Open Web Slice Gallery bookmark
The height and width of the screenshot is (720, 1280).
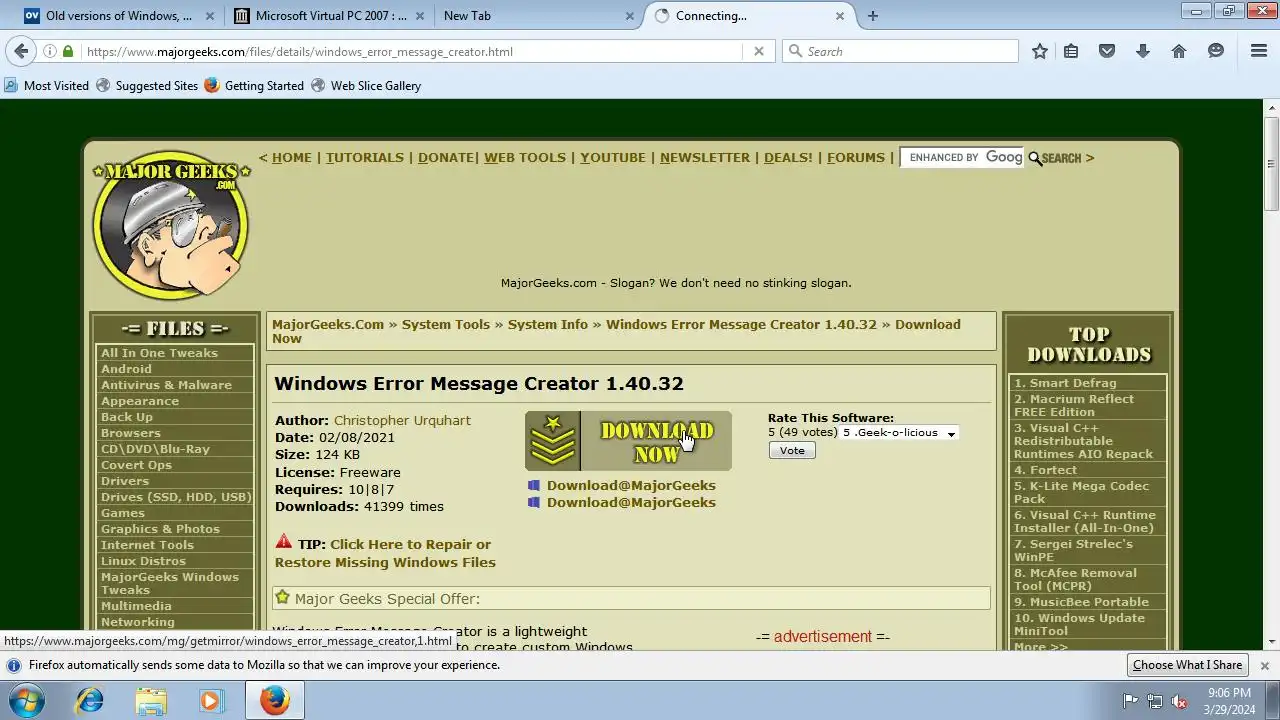tap(366, 86)
